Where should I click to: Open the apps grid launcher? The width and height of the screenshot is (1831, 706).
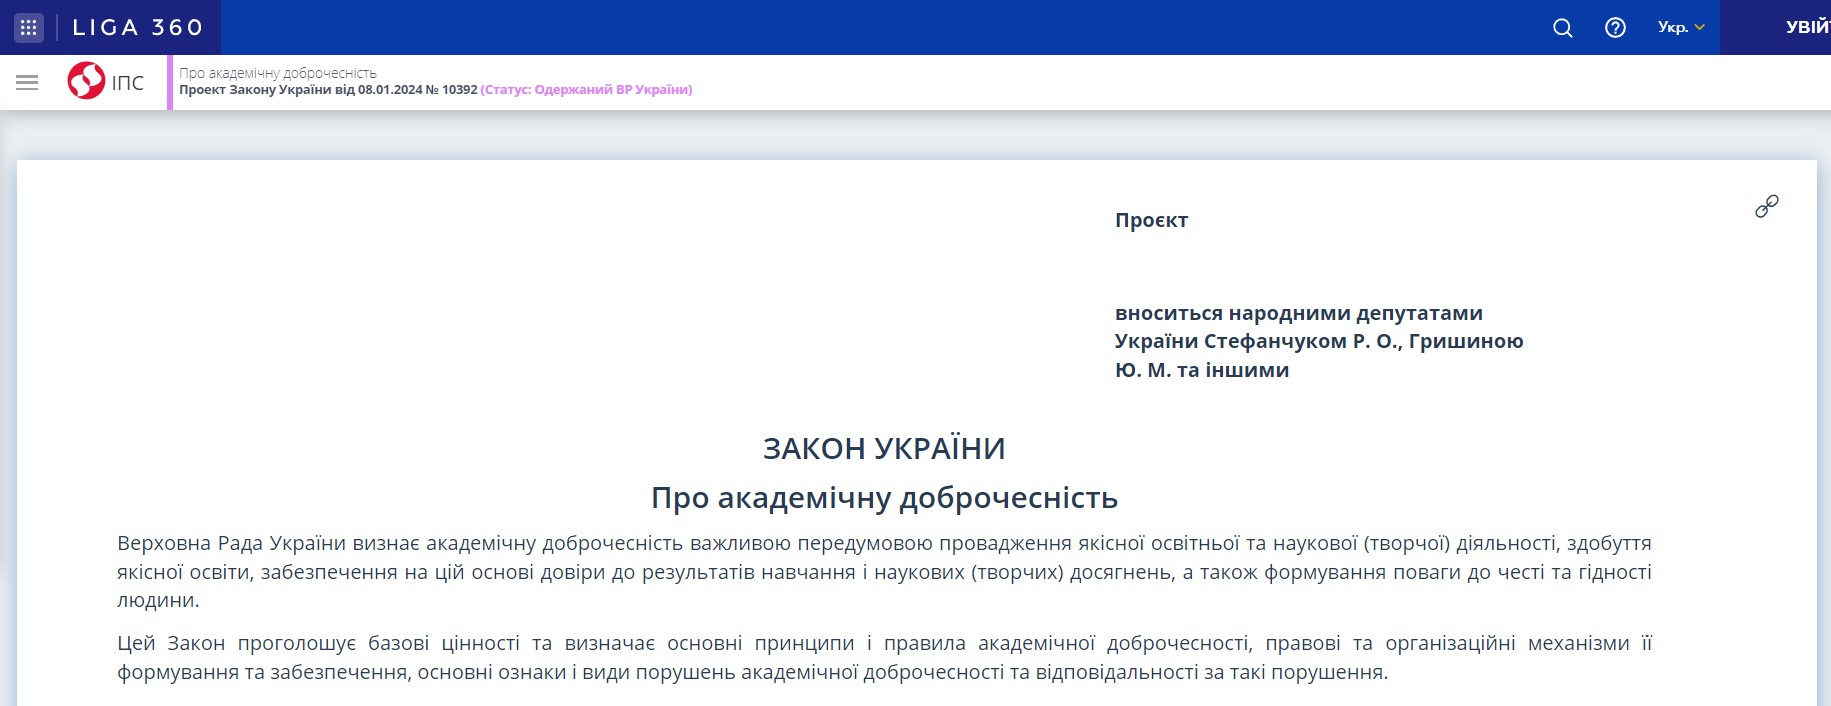point(28,27)
